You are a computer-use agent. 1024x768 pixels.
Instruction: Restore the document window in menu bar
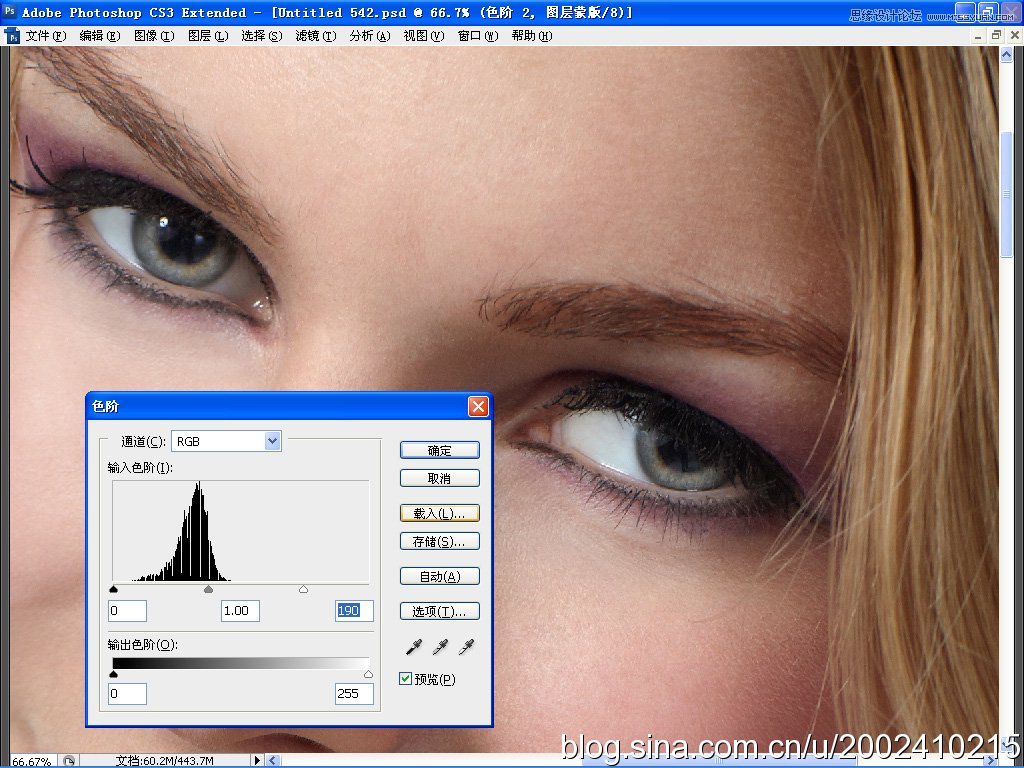pos(996,36)
